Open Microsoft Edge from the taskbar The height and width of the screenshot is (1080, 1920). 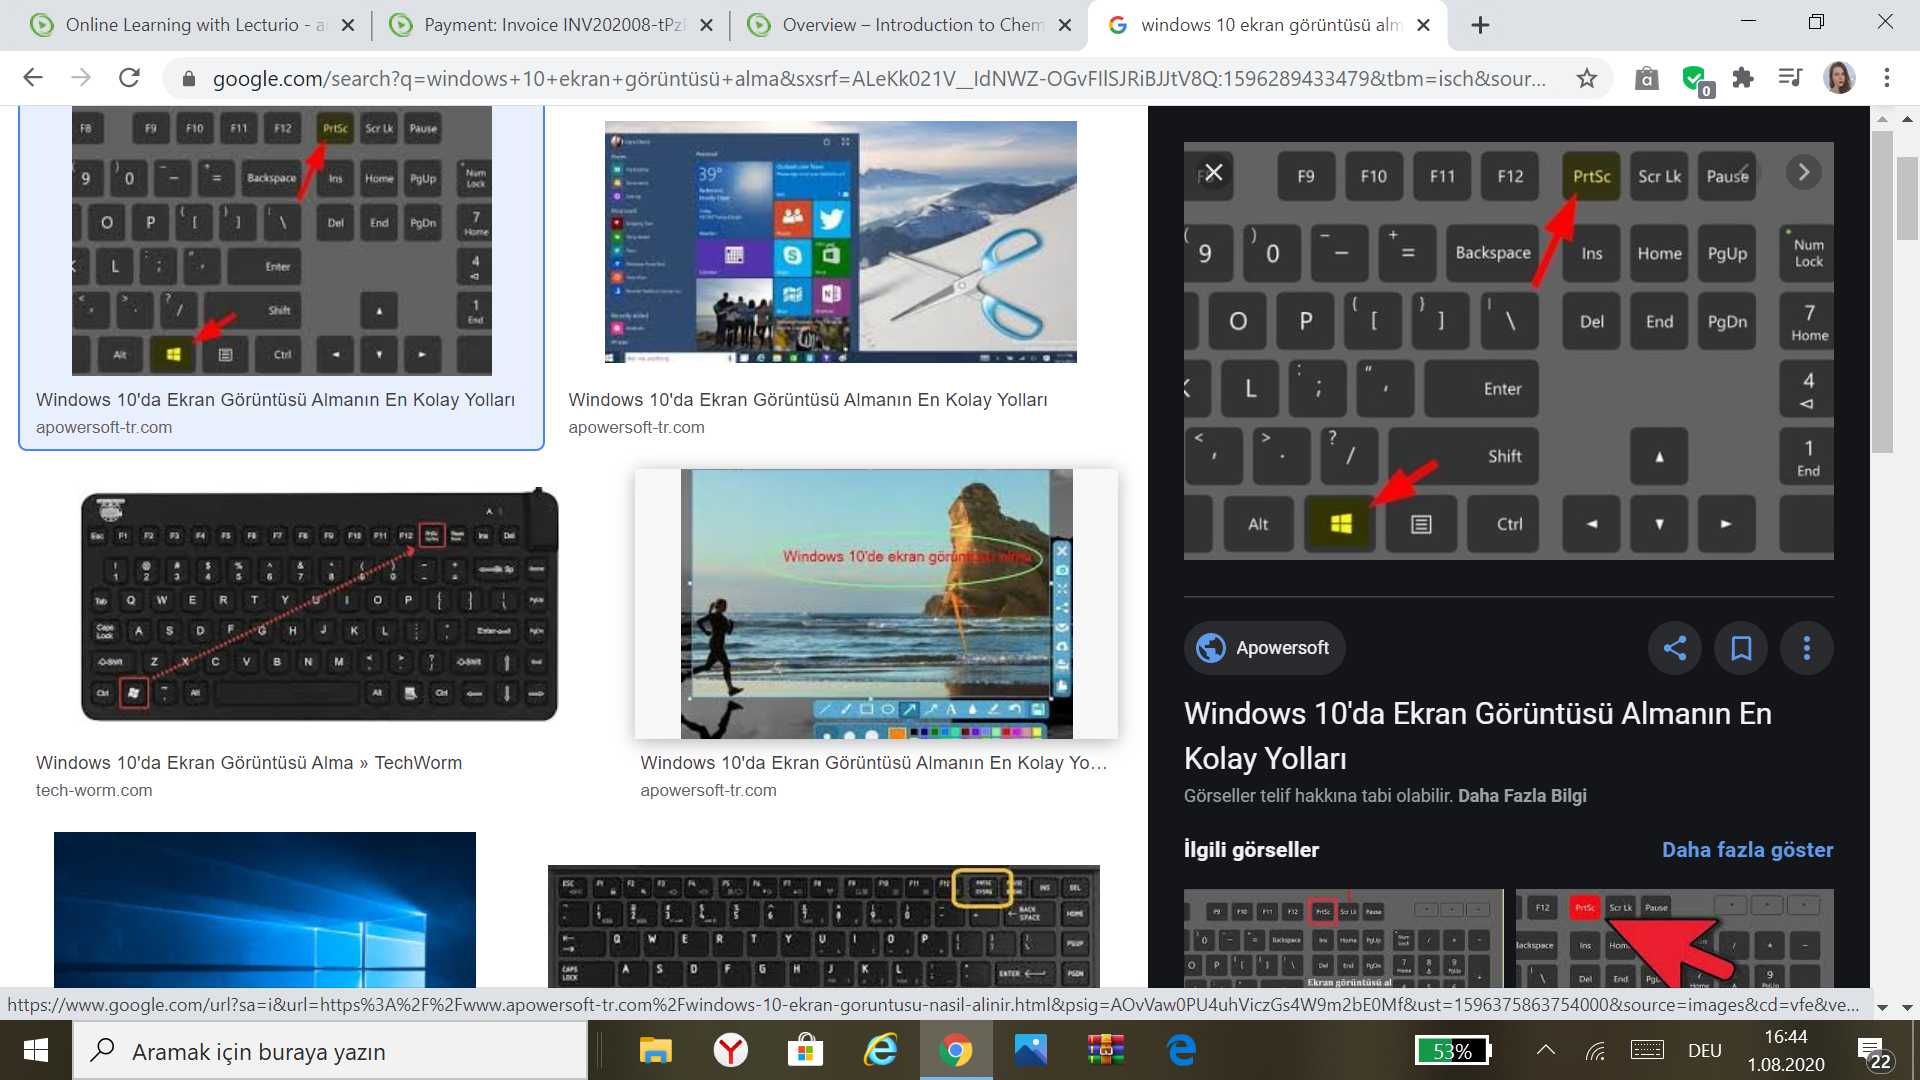(x=1181, y=1050)
